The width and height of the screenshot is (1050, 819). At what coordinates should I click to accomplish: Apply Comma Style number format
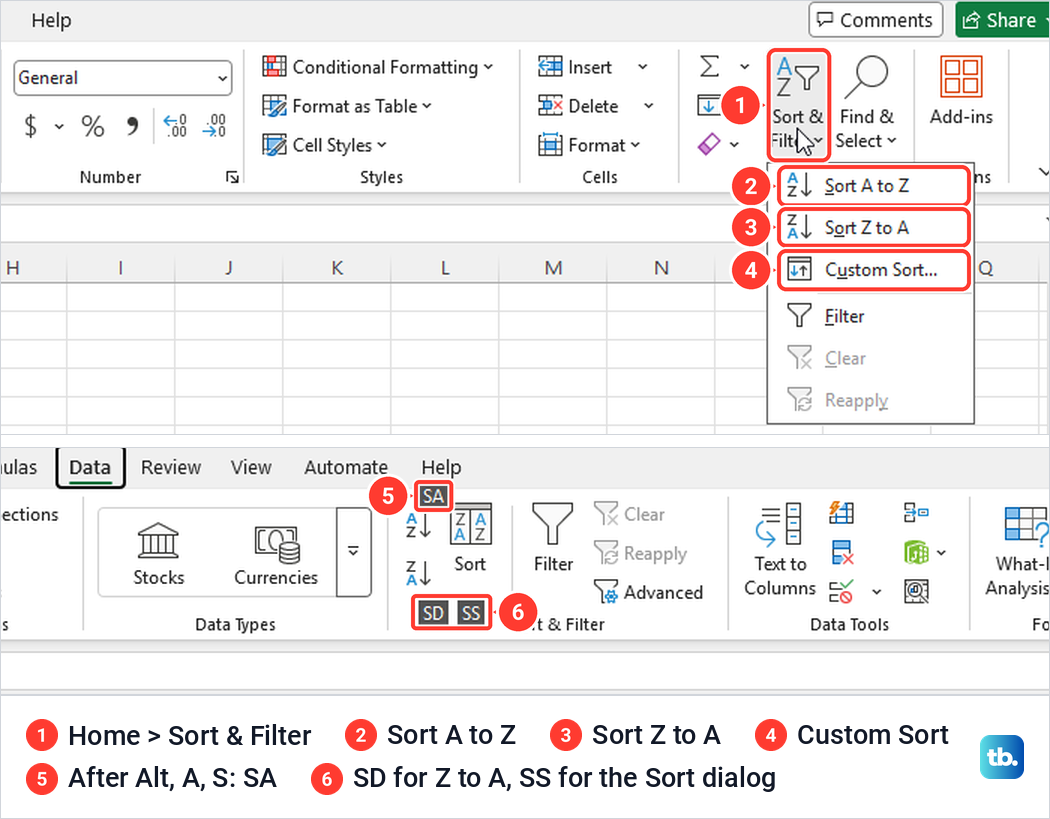[x=132, y=125]
